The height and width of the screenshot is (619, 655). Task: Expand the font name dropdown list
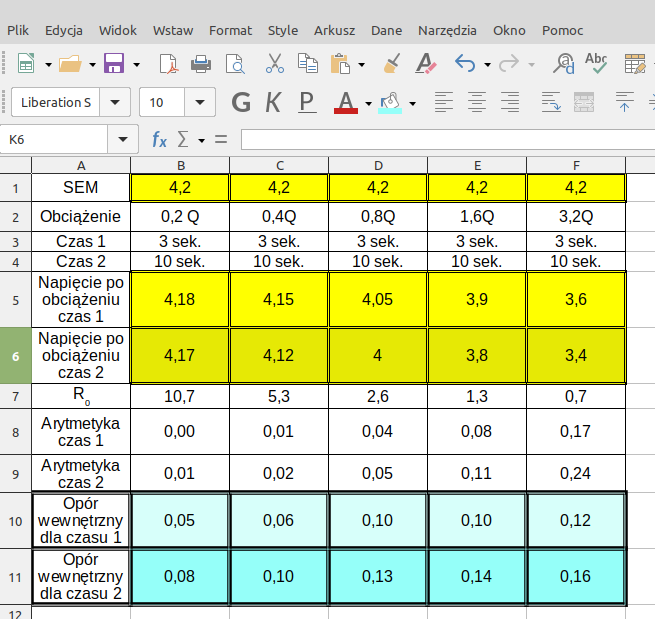[115, 102]
